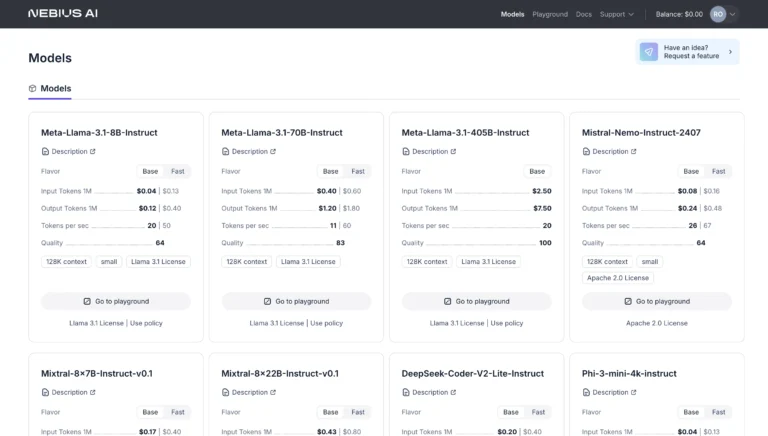Click playground icon on Mistral-Nemo Go to playground button

(x=628, y=301)
